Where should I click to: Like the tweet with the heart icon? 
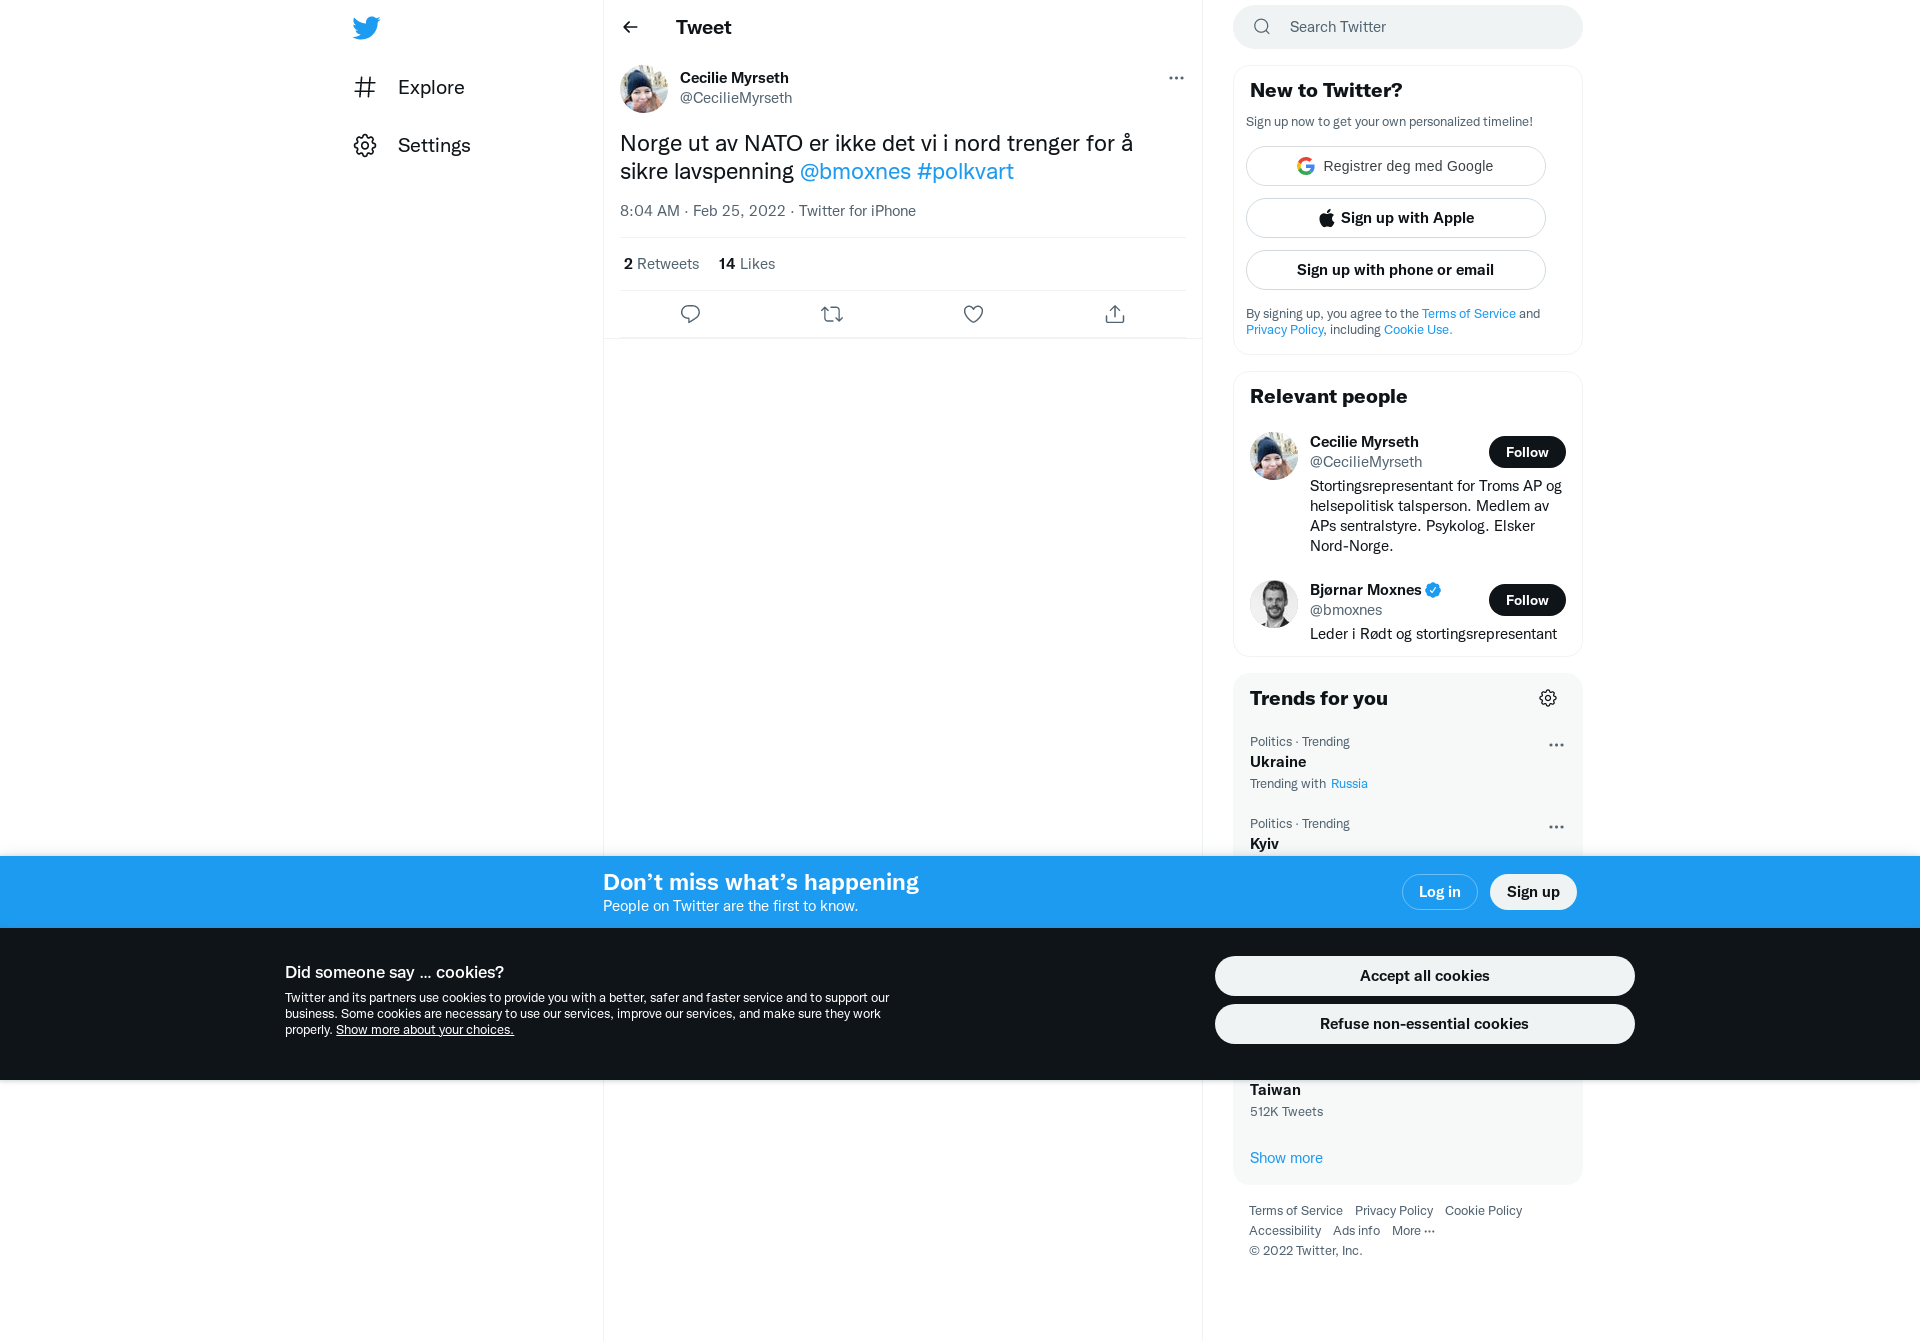tap(973, 314)
